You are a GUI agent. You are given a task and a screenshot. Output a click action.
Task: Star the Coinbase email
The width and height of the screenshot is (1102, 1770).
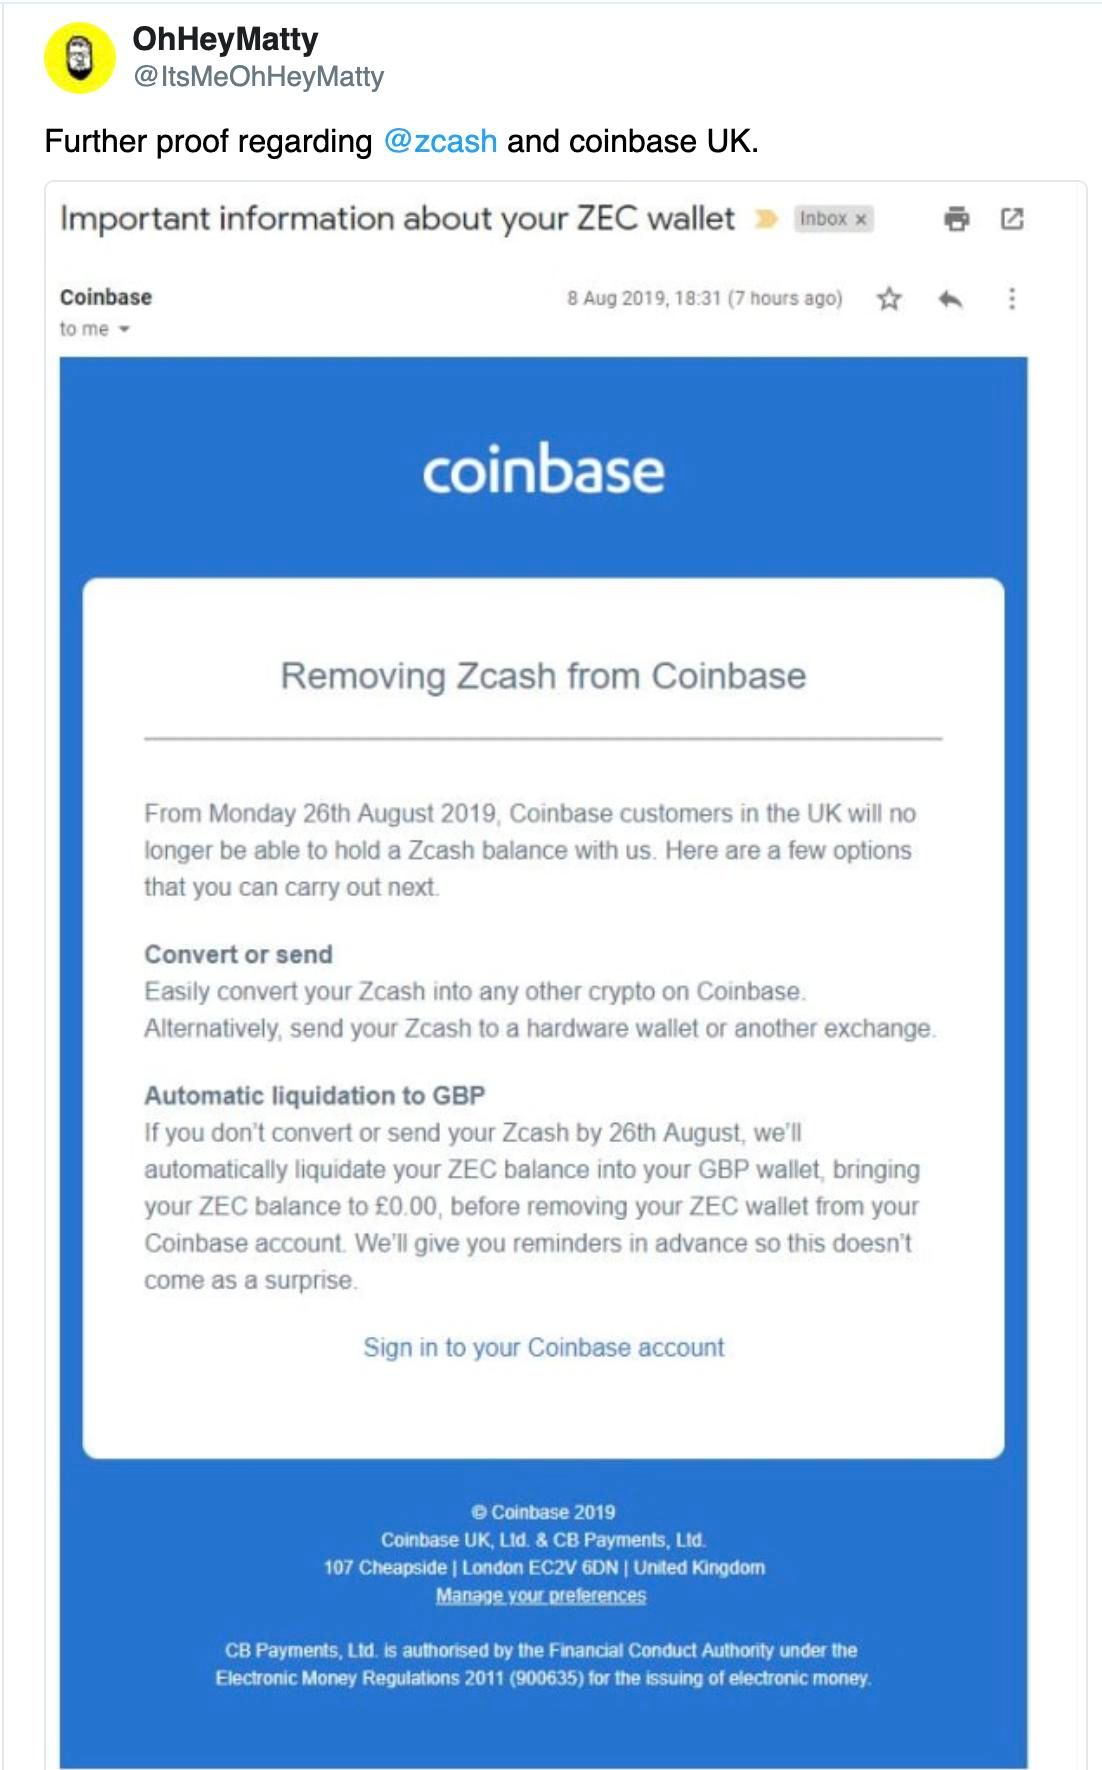889,298
